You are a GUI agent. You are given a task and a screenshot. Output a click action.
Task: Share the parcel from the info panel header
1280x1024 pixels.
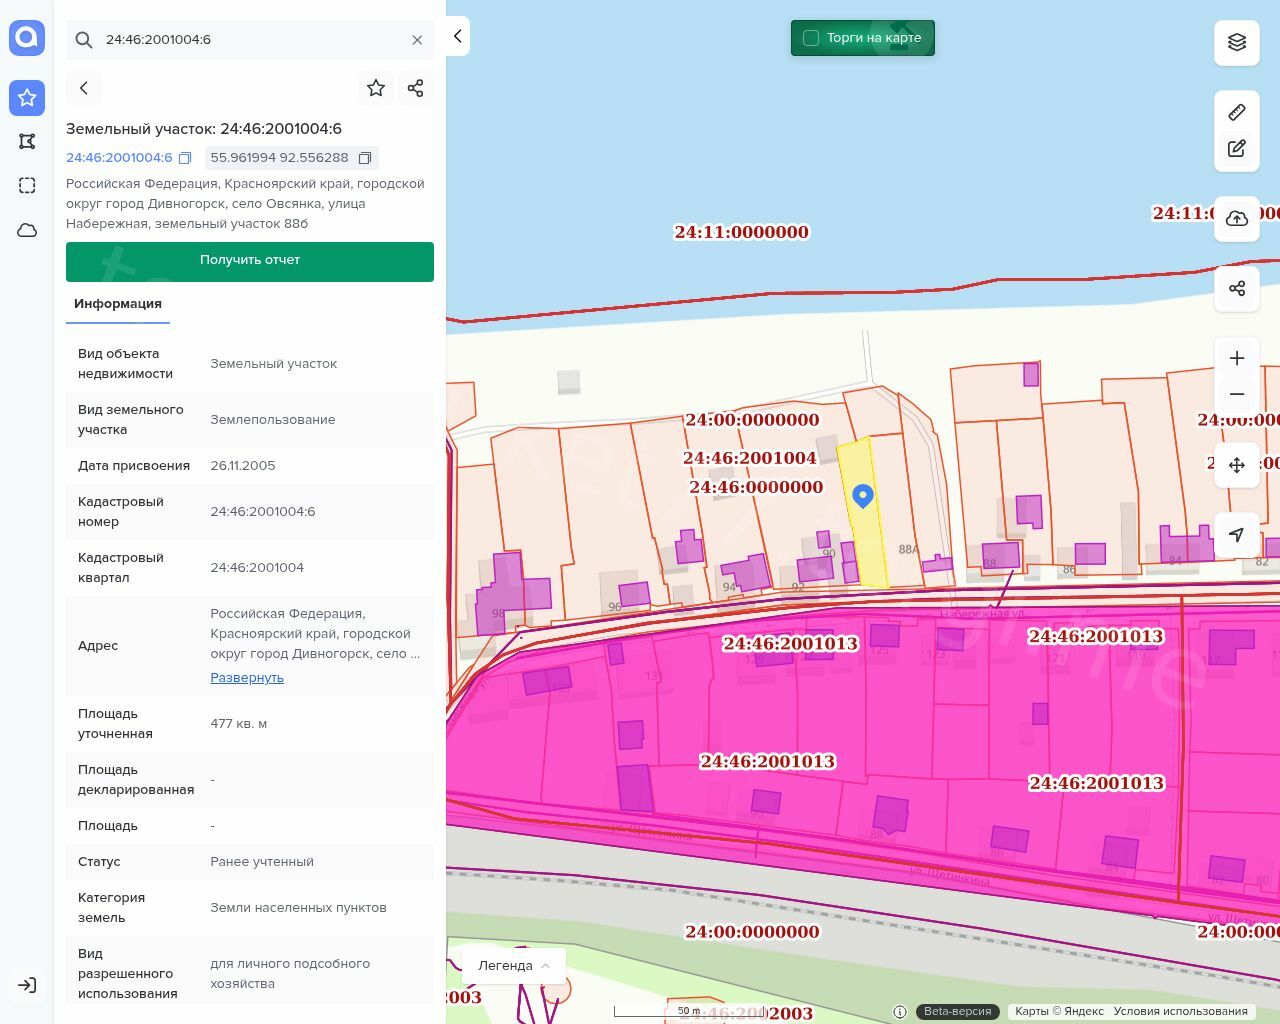pos(416,88)
